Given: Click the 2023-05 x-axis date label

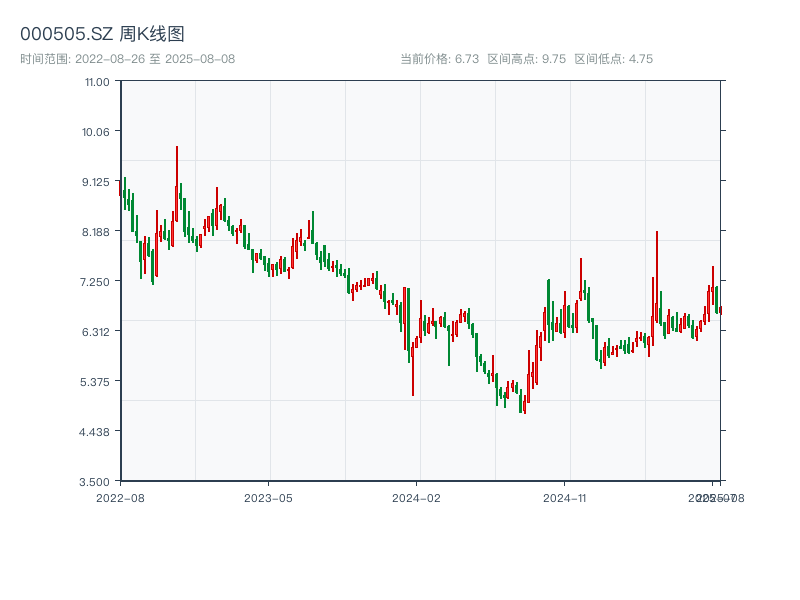Looking at the screenshot, I should pos(268,497).
